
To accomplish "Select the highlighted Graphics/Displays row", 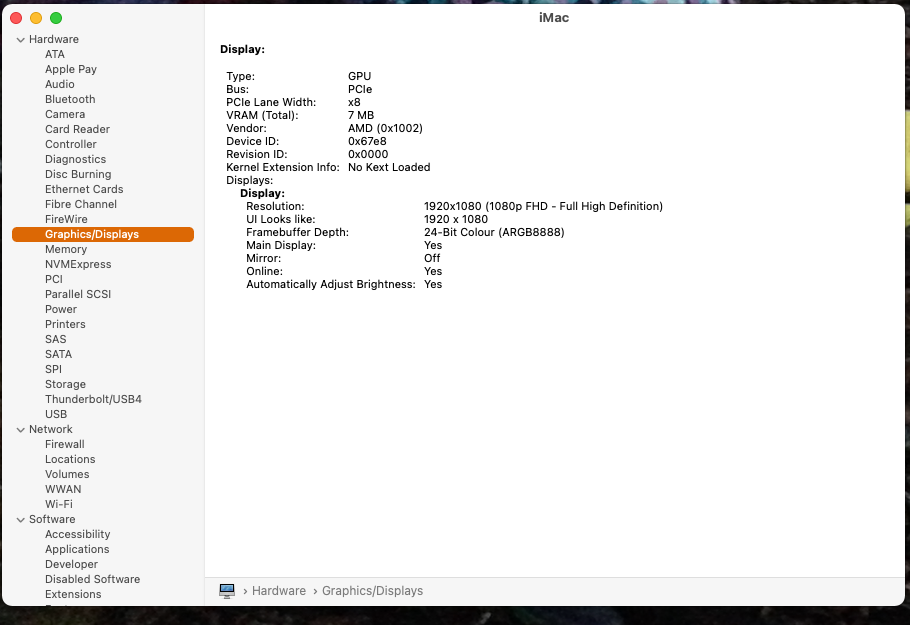I will click(103, 234).
